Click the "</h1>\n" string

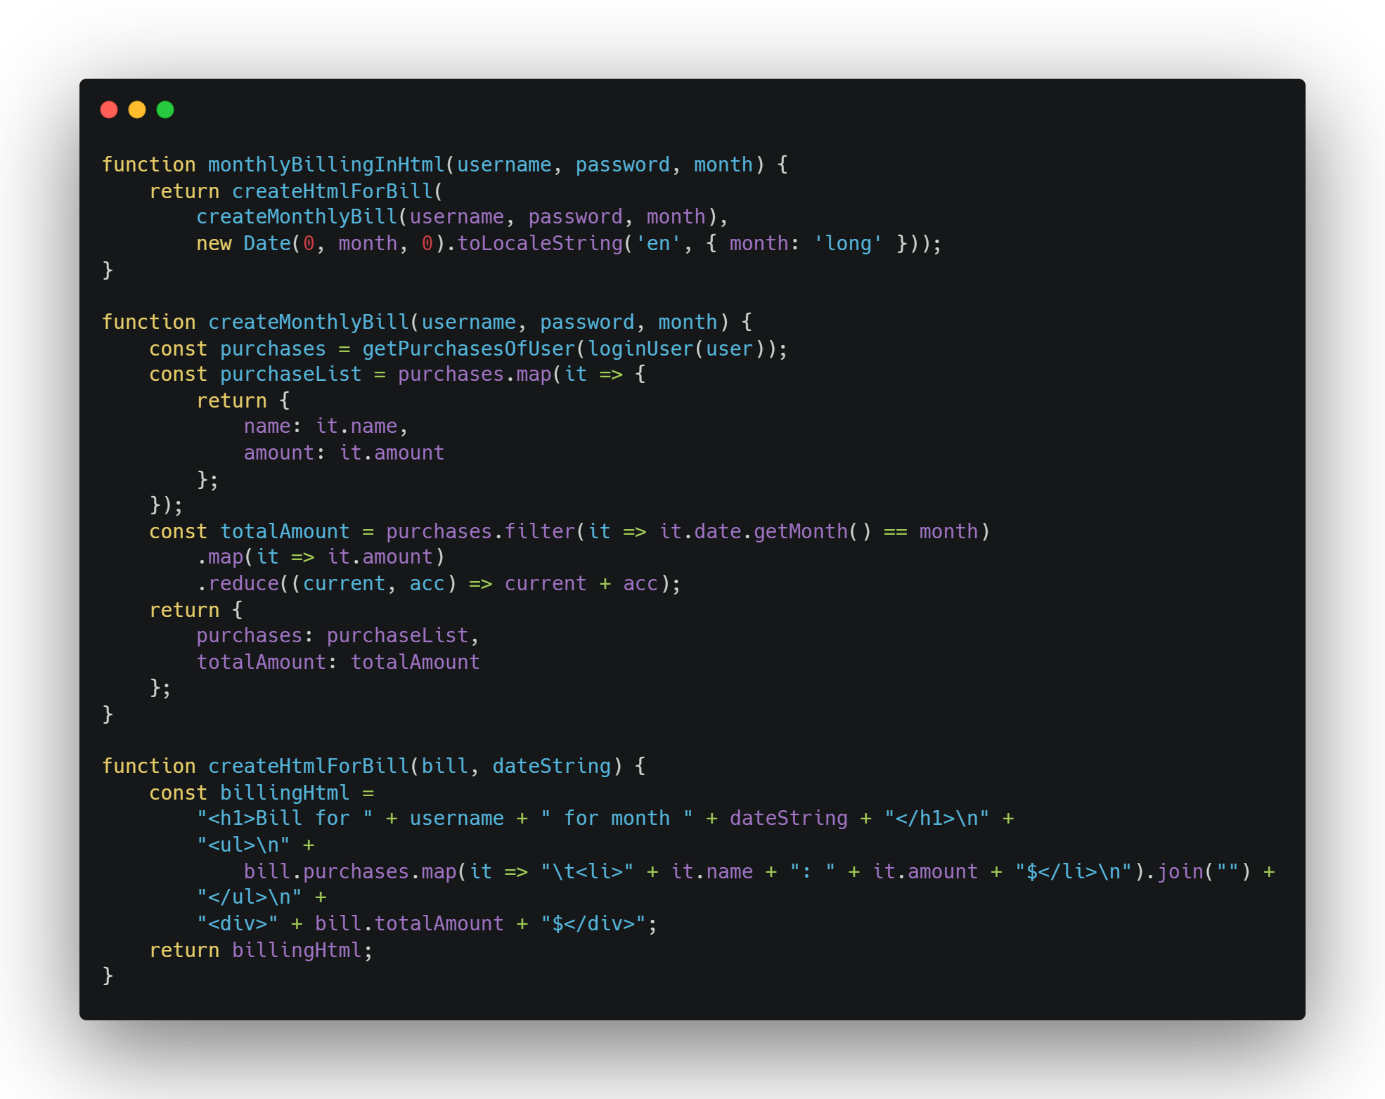coord(937,818)
